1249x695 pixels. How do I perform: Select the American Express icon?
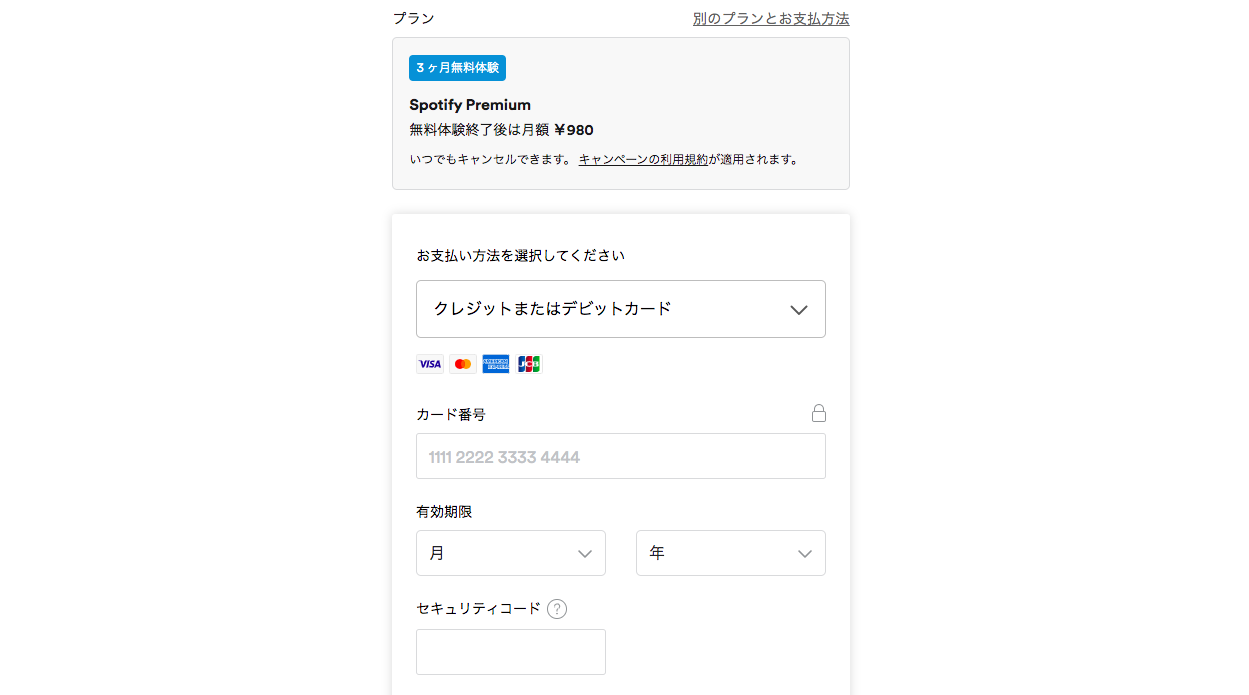pyautogui.click(x=495, y=363)
